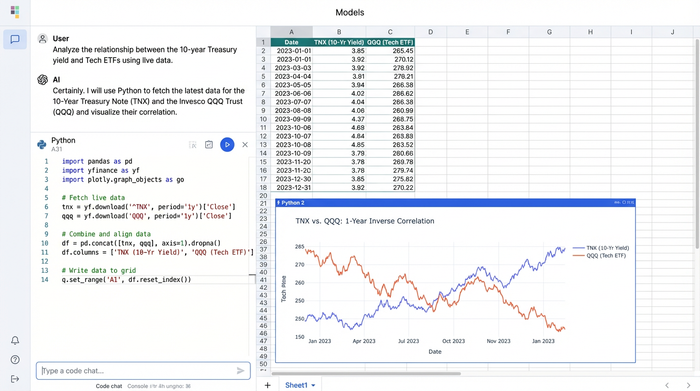Select column F header
This screenshot has height=391, width=700.
click(508, 32)
